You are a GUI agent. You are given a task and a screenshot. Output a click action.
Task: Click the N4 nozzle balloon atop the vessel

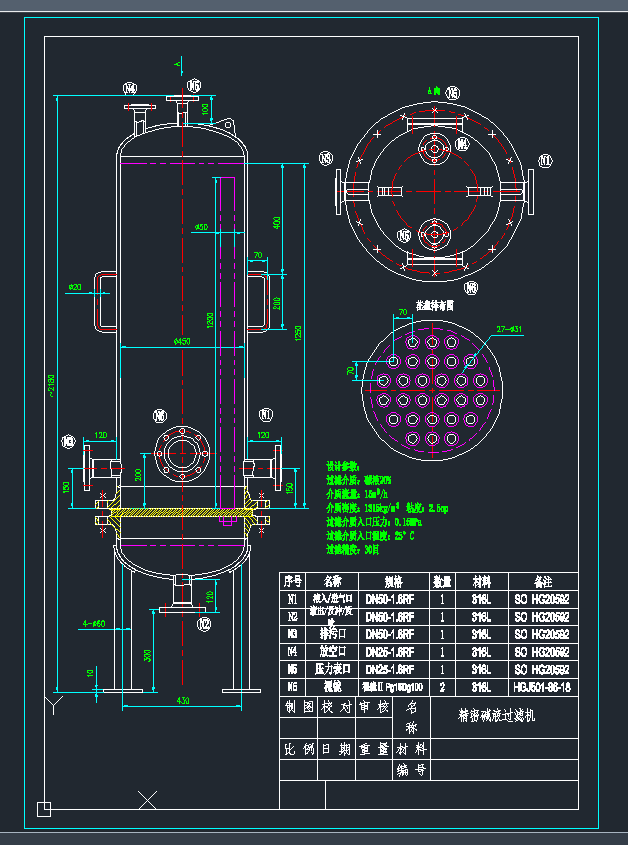click(129, 88)
